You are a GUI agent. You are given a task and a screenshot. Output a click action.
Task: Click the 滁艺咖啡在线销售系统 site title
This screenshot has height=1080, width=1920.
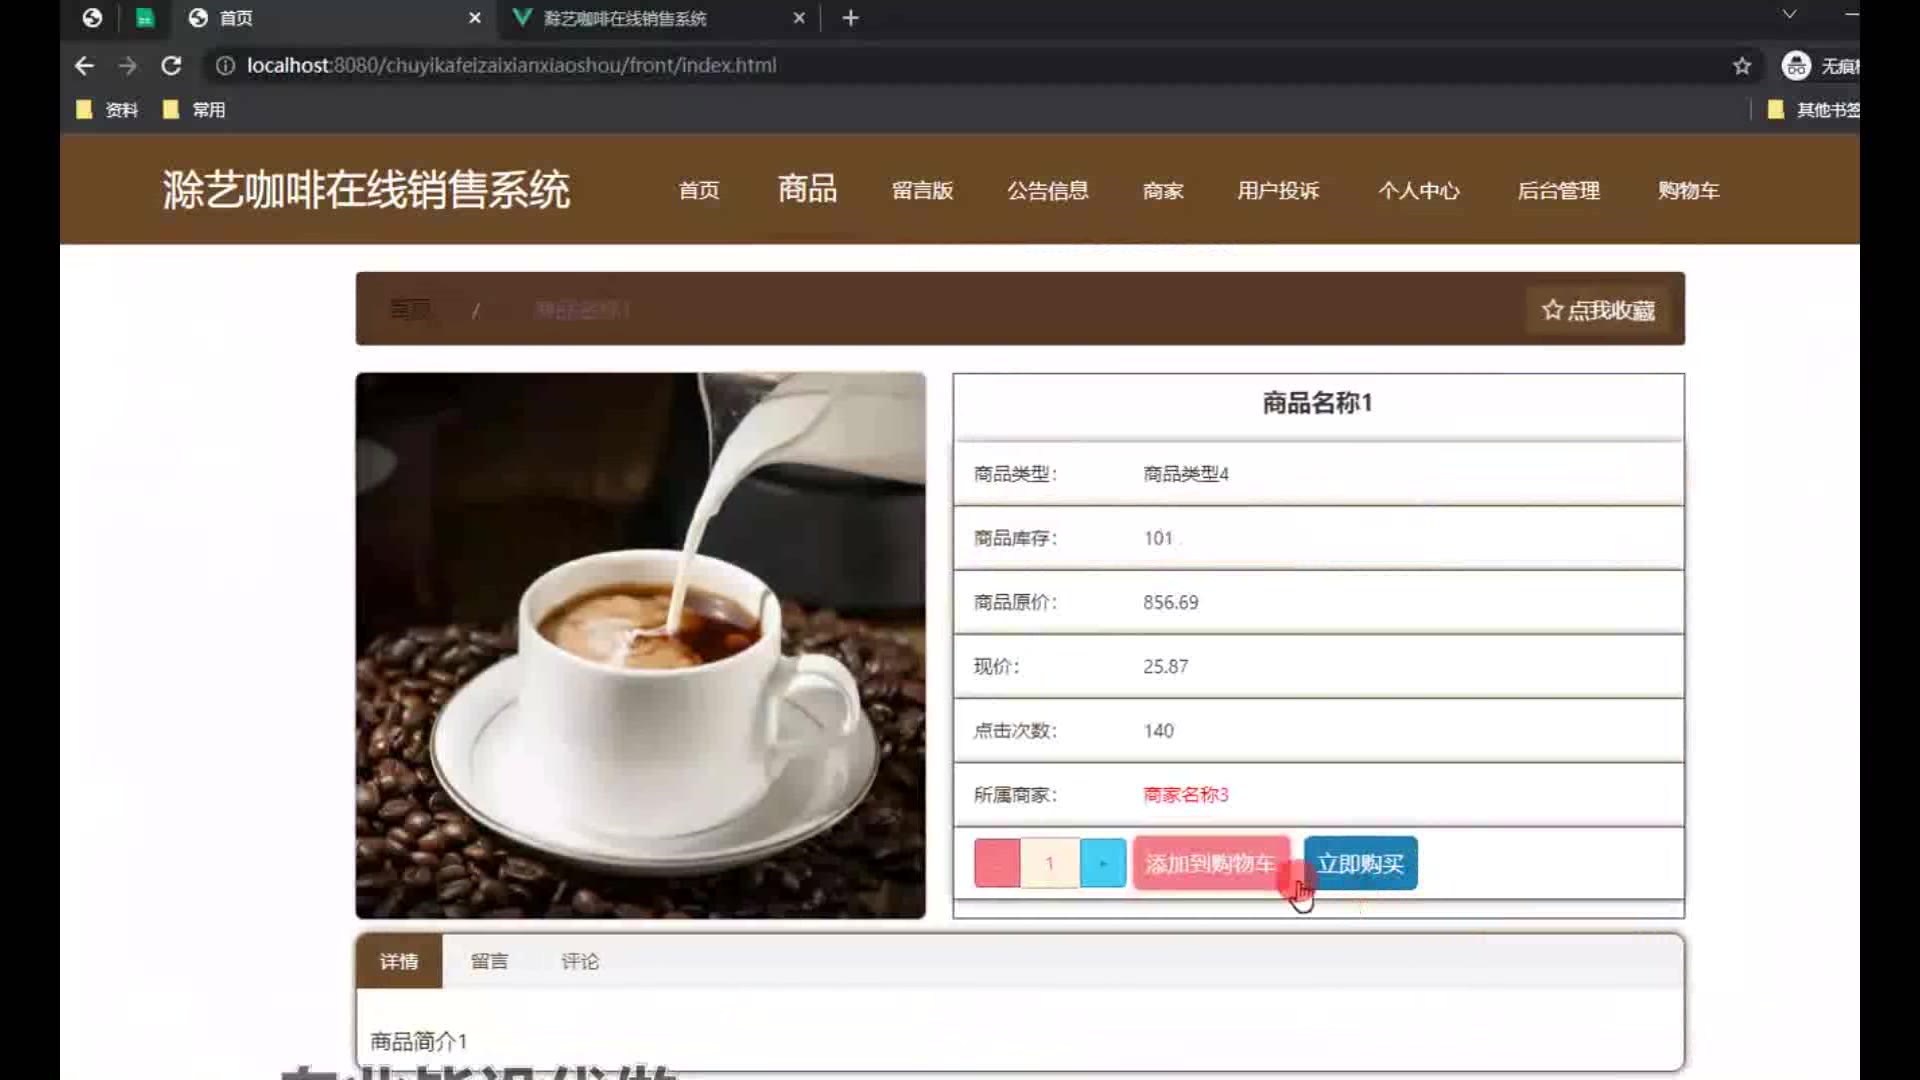pyautogui.click(x=366, y=190)
